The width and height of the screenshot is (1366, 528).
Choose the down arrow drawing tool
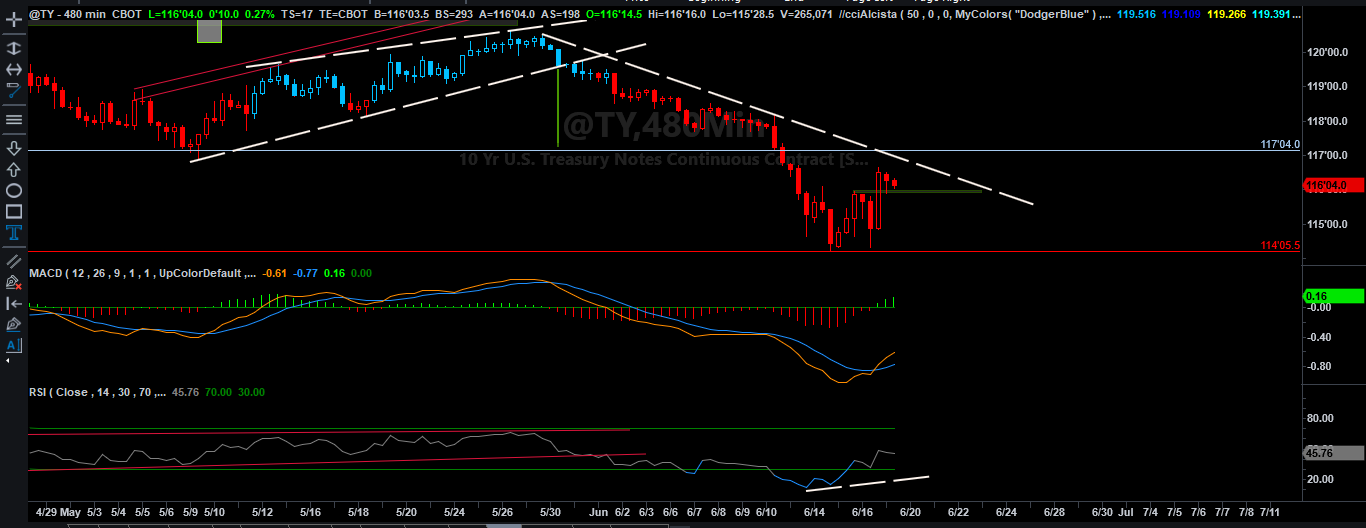pyautogui.click(x=14, y=147)
